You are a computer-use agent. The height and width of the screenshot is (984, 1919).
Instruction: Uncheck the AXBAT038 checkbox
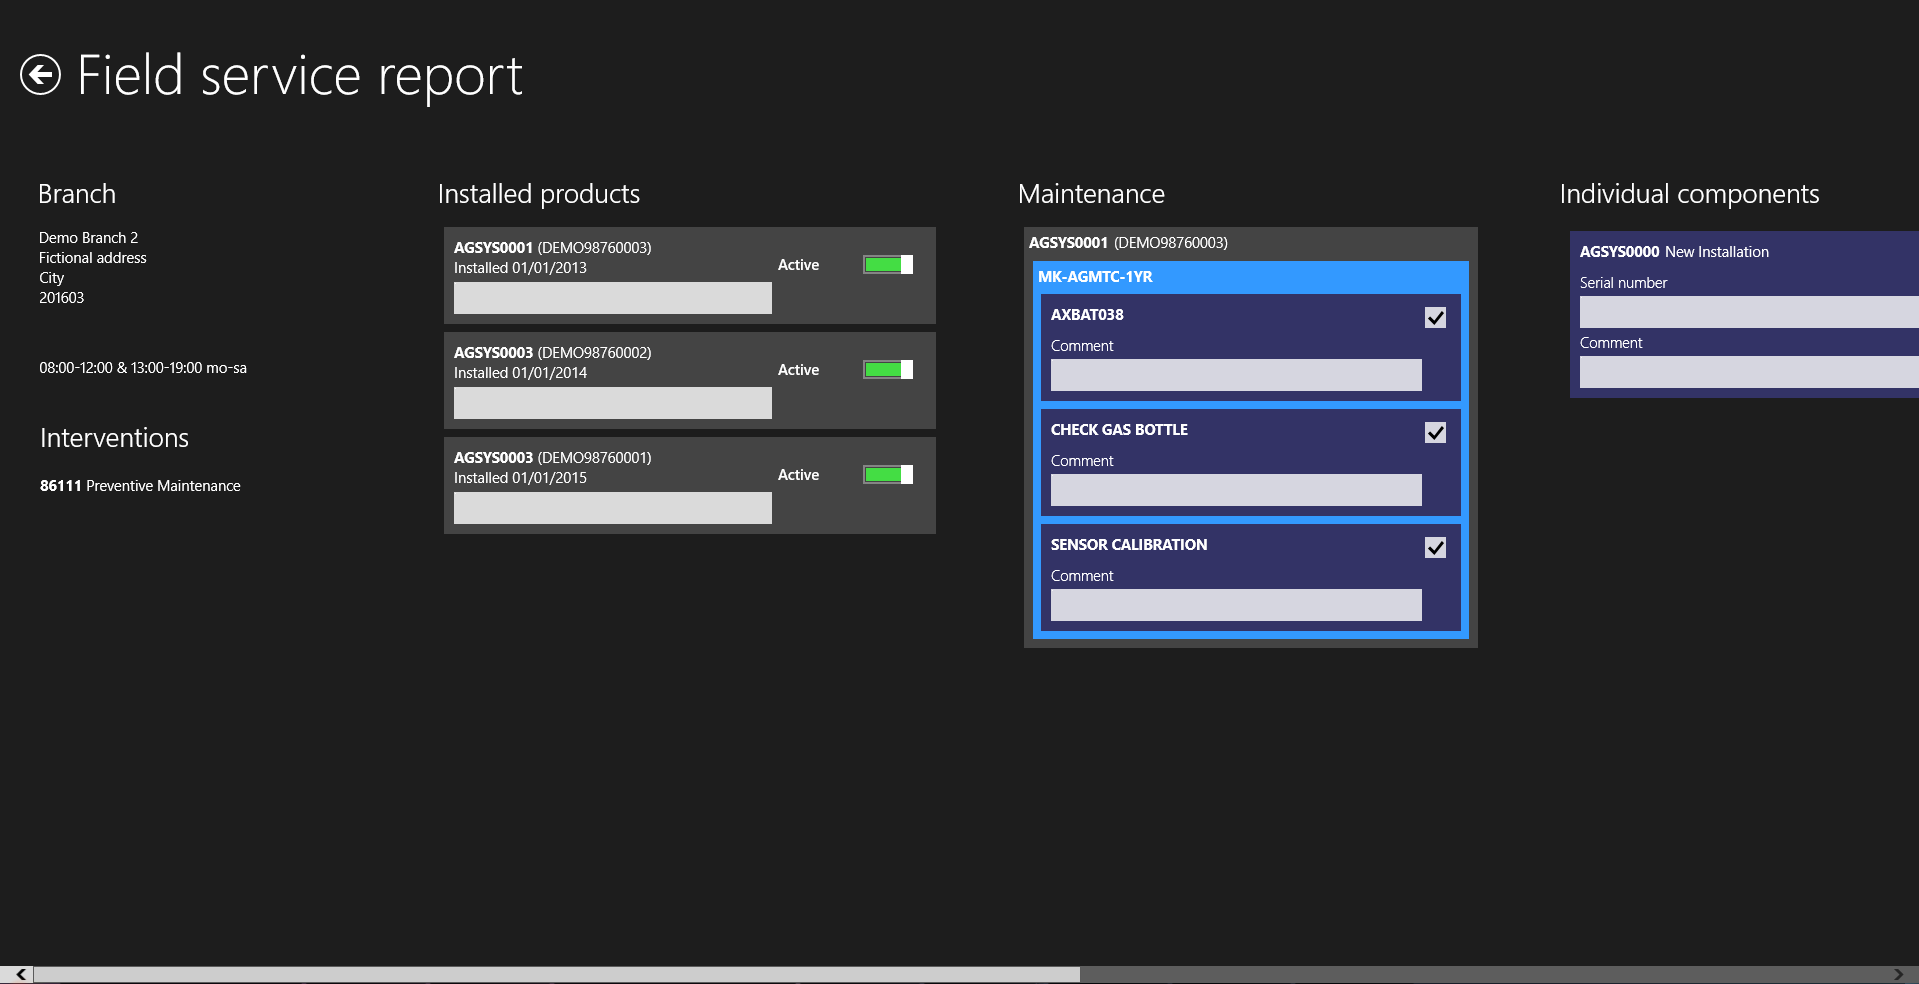pyautogui.click(x=1435, y=318)
